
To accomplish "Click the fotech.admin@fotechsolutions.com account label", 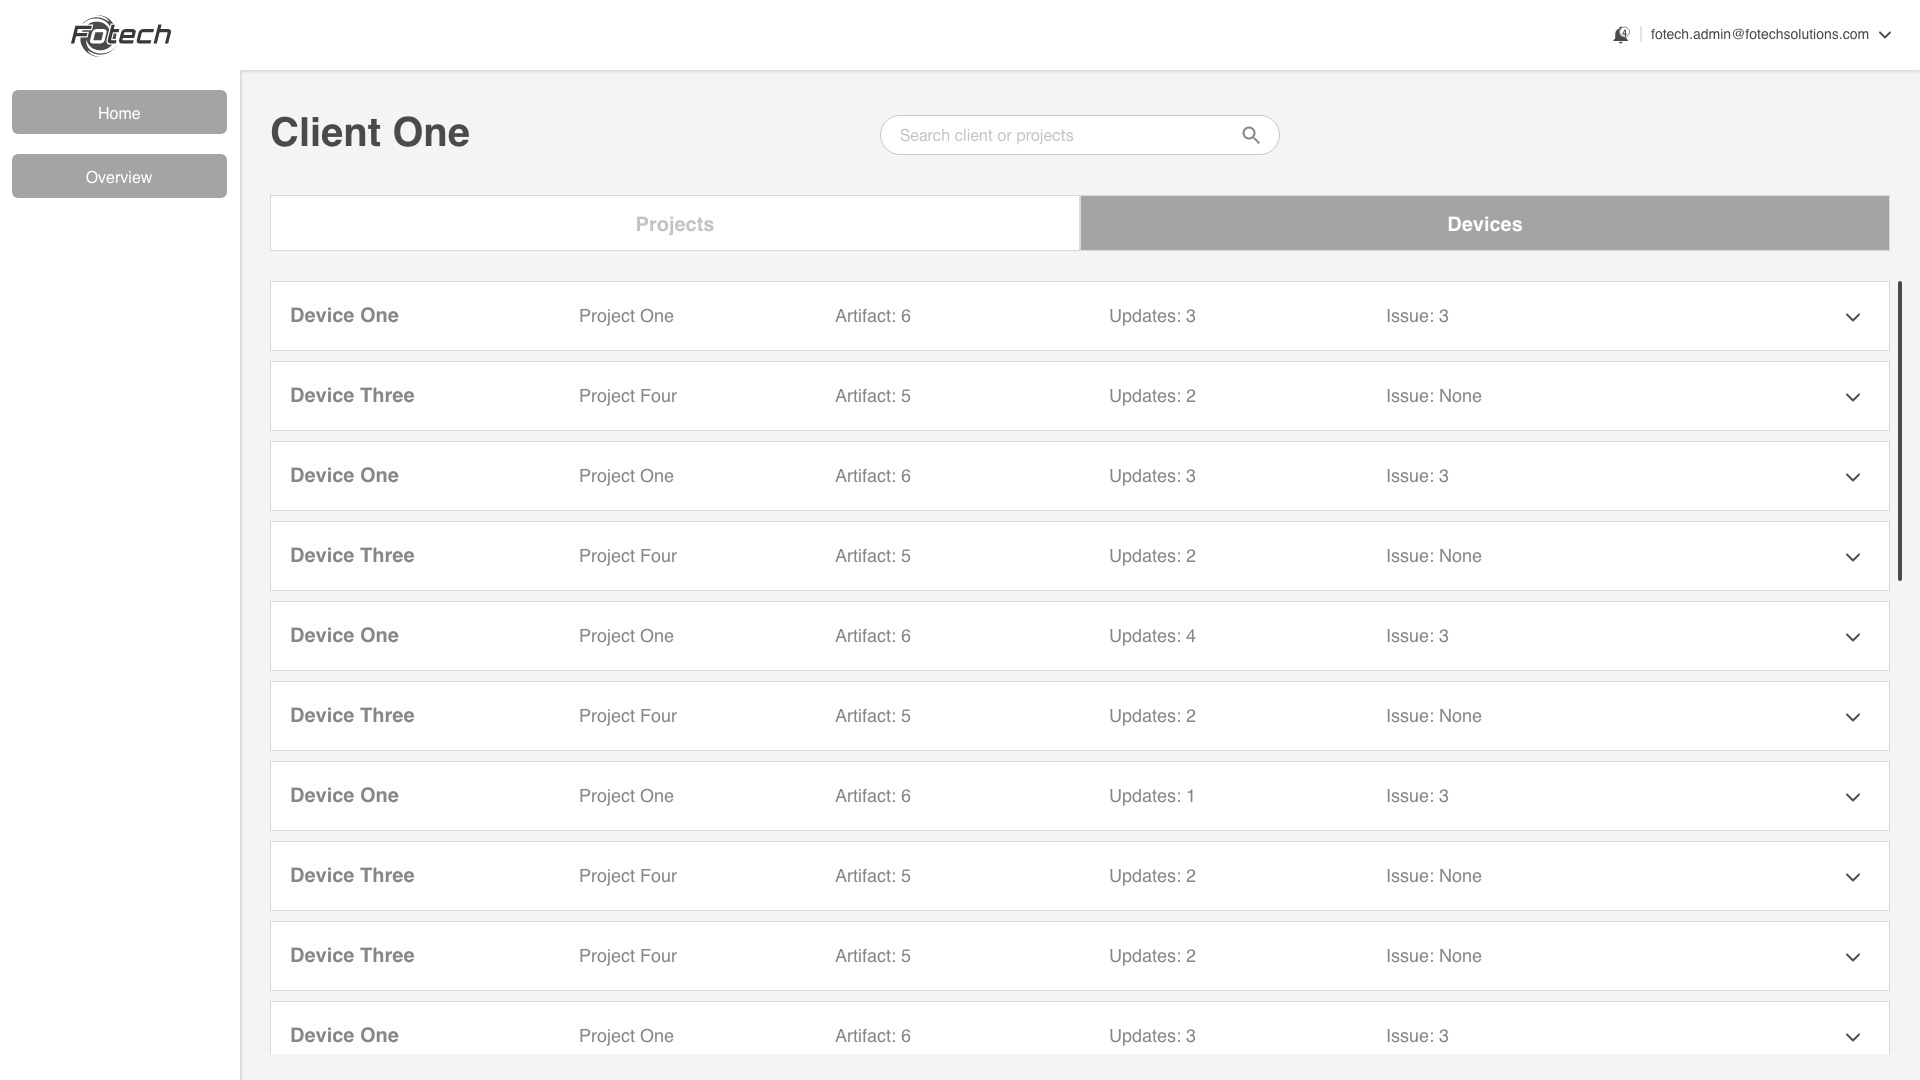I will pyautogui.click(x=1759, y=35).
